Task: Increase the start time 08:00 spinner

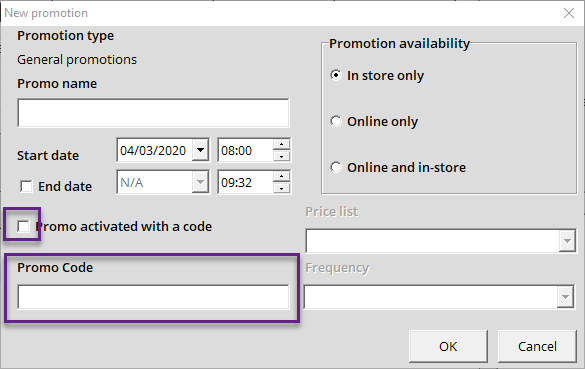Action: tap(282, 145)
